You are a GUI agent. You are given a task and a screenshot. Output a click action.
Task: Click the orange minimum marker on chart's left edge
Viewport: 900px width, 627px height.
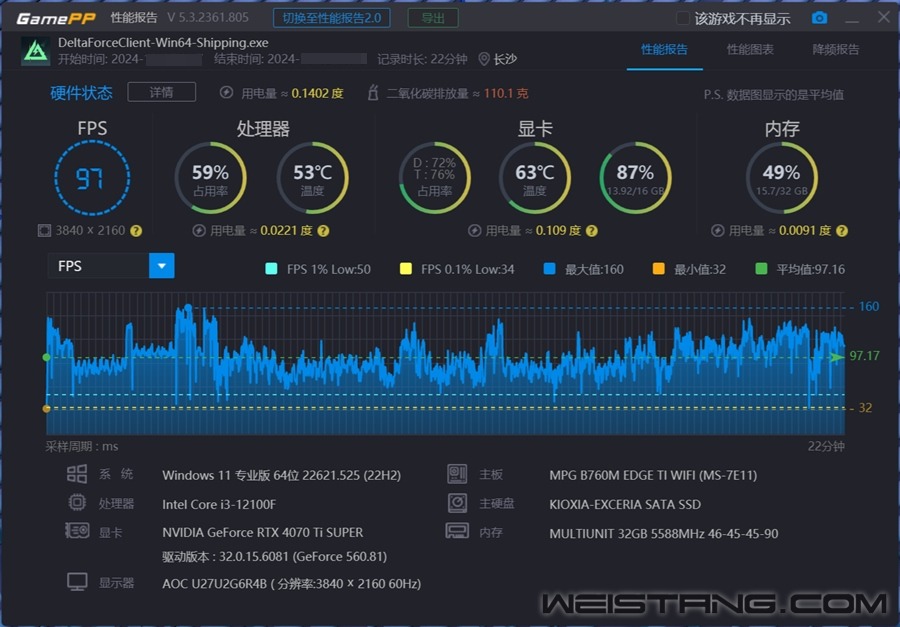coord(46,408)
